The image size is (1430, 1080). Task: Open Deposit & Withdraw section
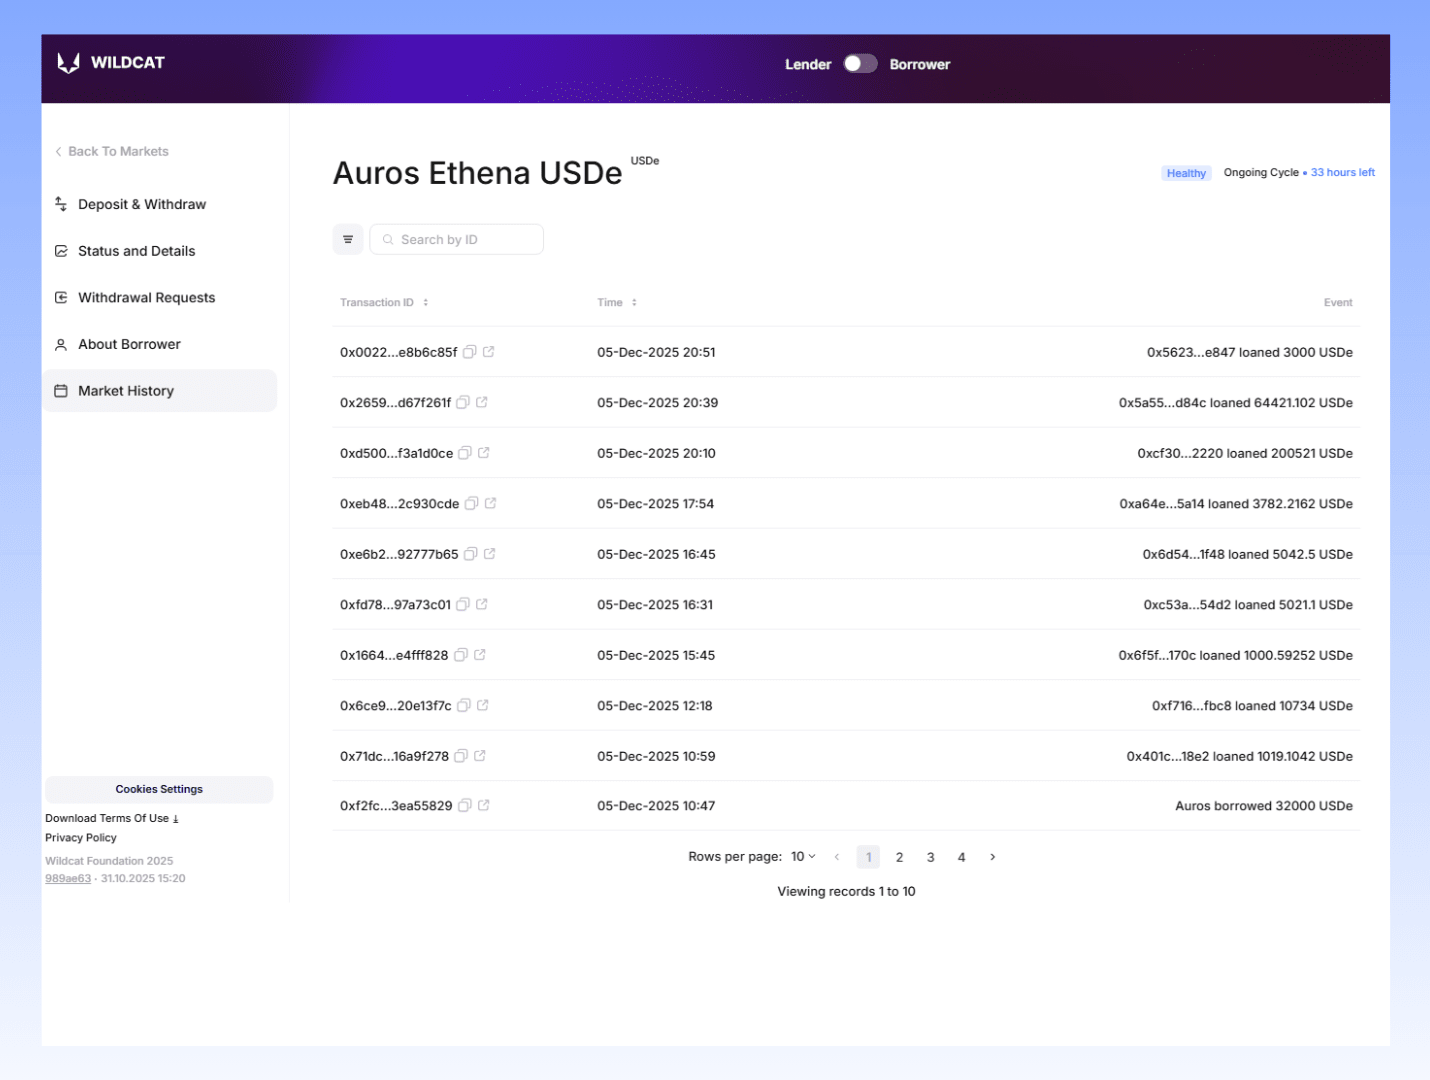click(x=141, y=204)
